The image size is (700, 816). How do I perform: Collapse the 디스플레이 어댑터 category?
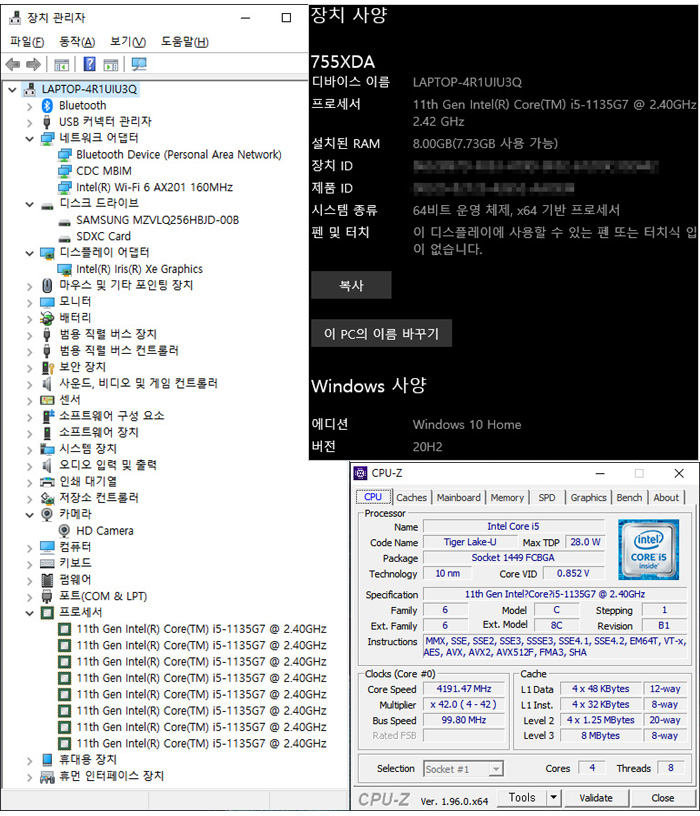point(29,253)
